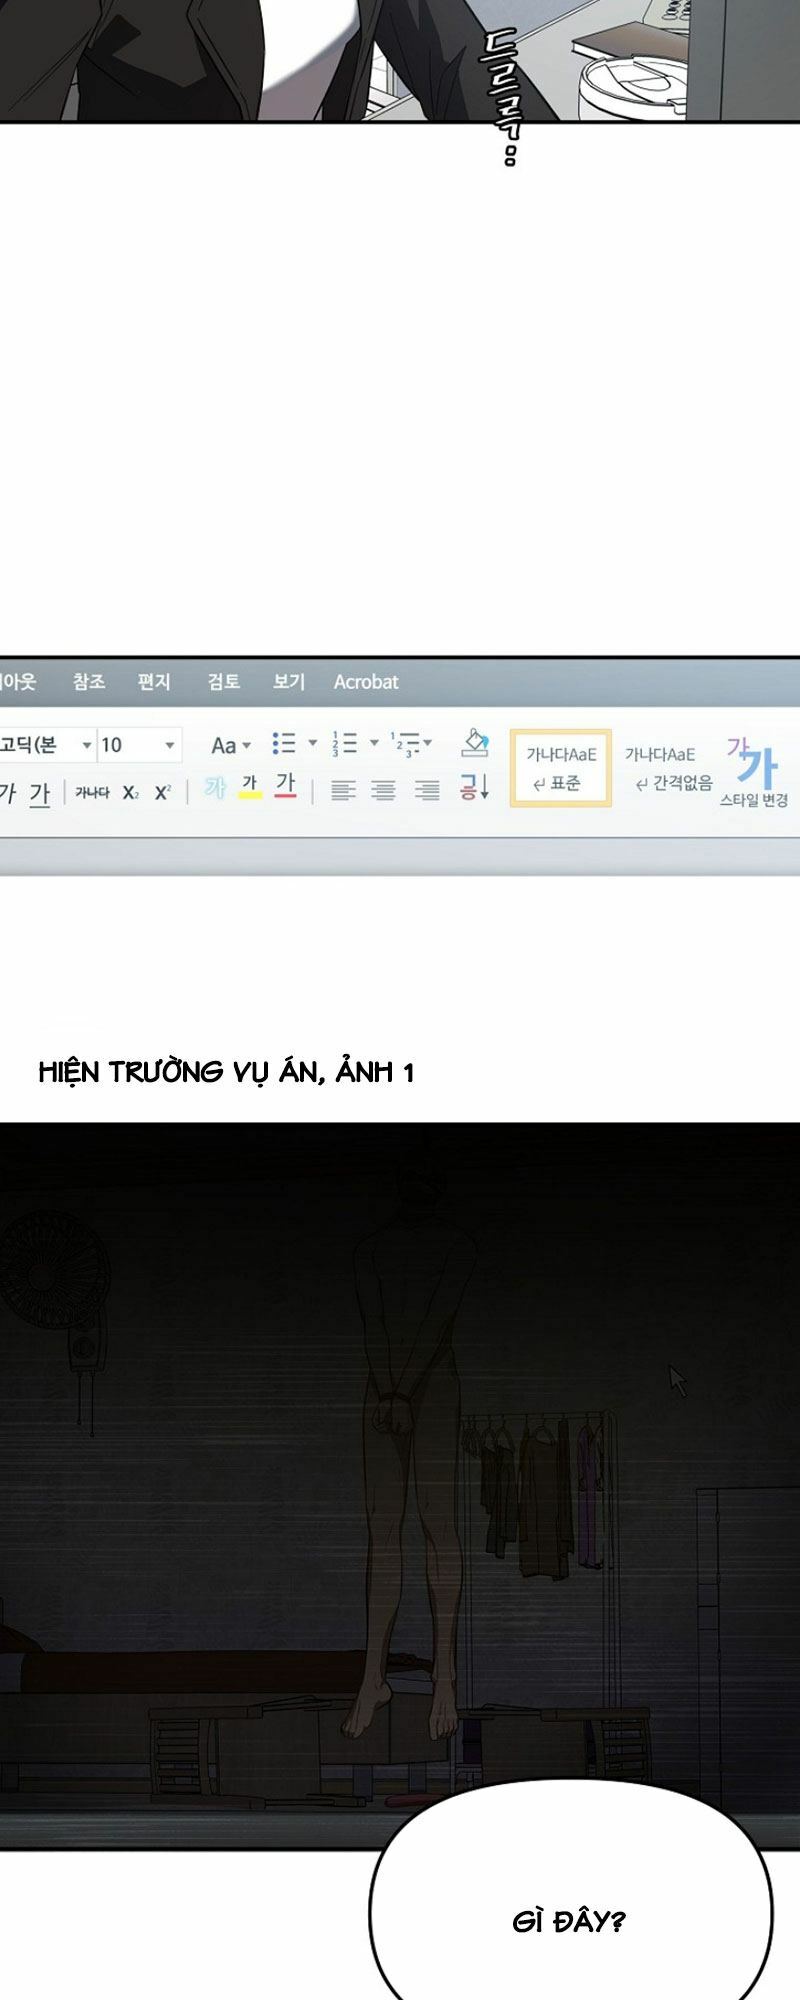Open the Acrobat ribbon tab

(x=366, y=682)
